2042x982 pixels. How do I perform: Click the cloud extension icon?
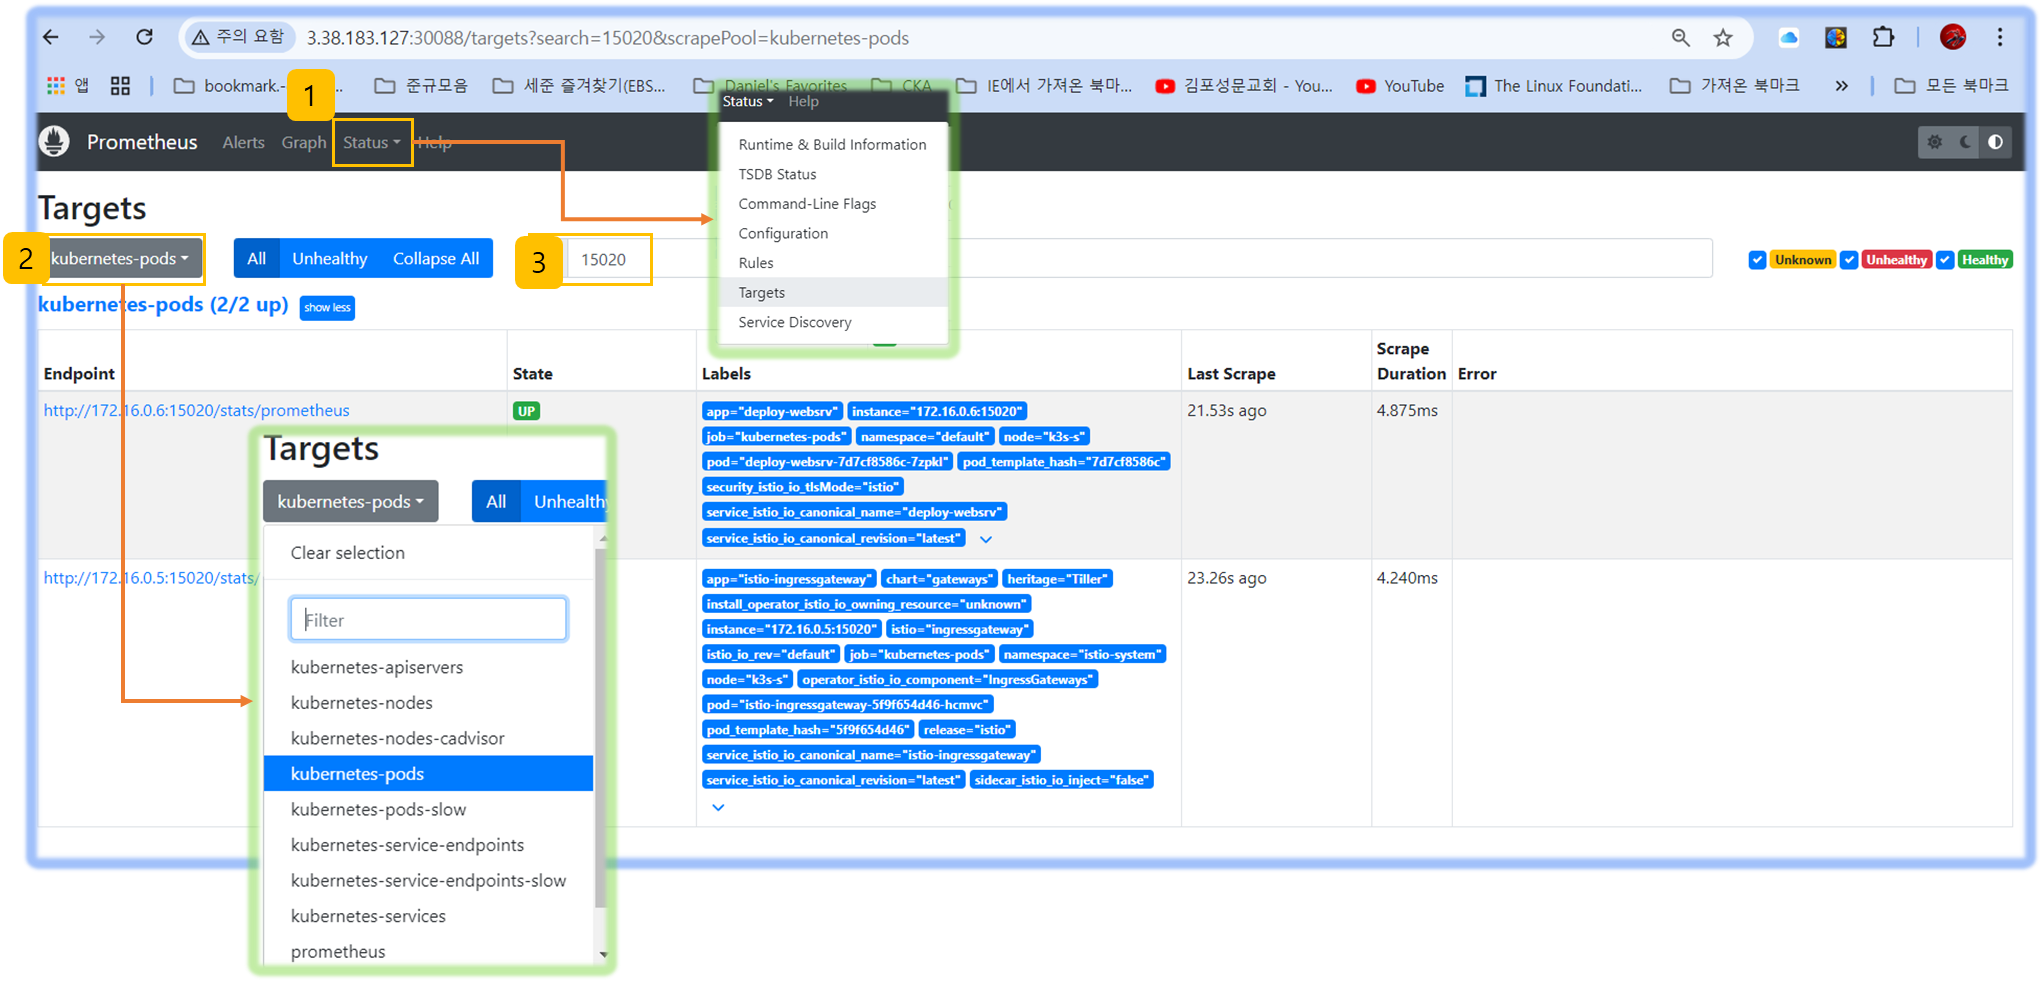tap(1788, 37)
